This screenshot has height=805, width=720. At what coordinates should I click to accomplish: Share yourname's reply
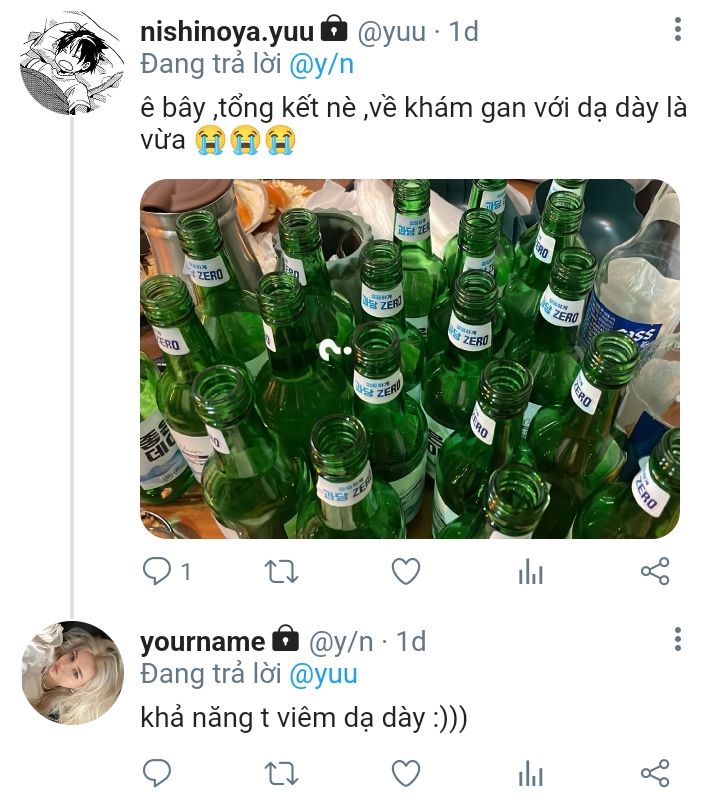click(655, 773)
